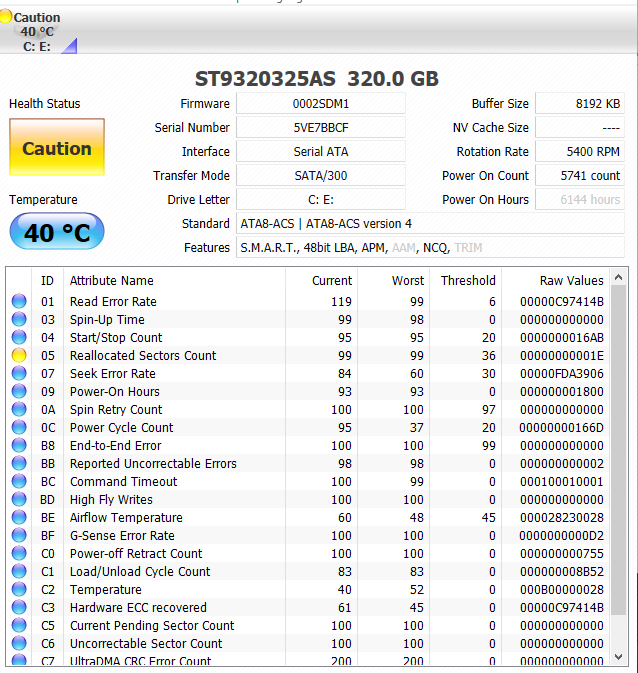Select the Airflow Temperature attribute name
The height and width of the screenshot is (673, 638).
pos(126,518)
